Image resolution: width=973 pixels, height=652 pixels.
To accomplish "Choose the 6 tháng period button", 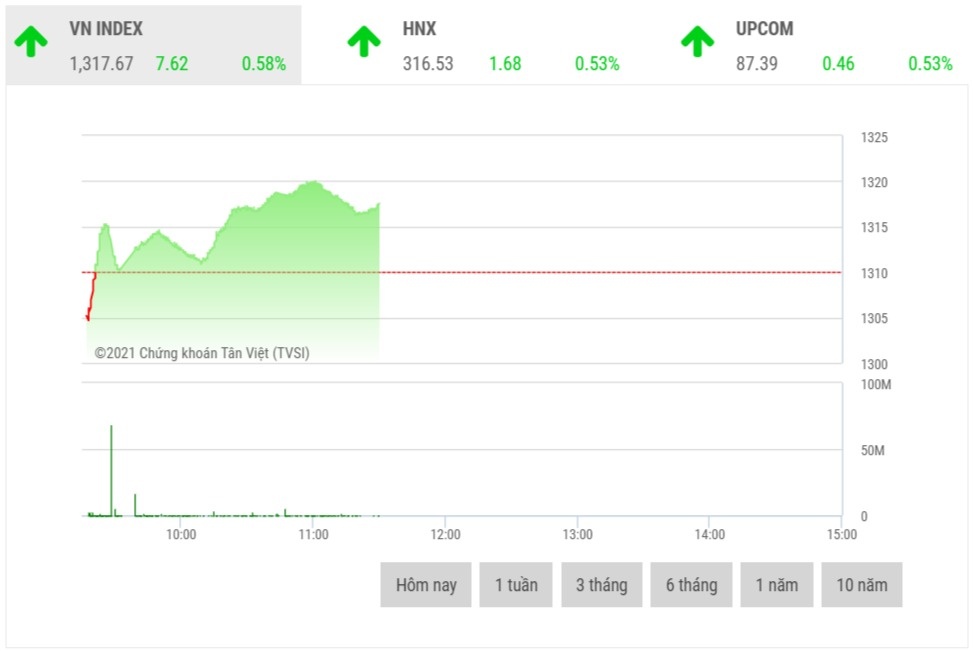I will click(x=691, y=585).
